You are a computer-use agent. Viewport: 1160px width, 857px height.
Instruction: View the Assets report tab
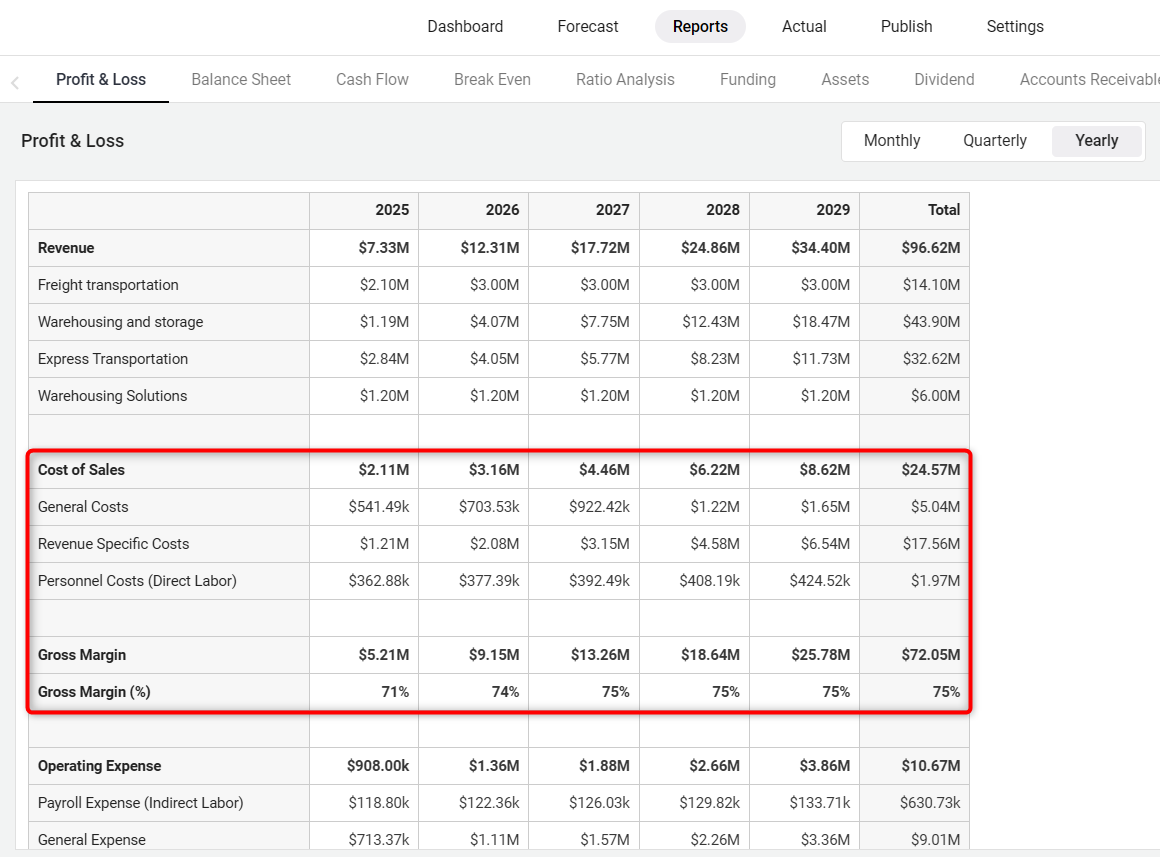pos(845,80)
